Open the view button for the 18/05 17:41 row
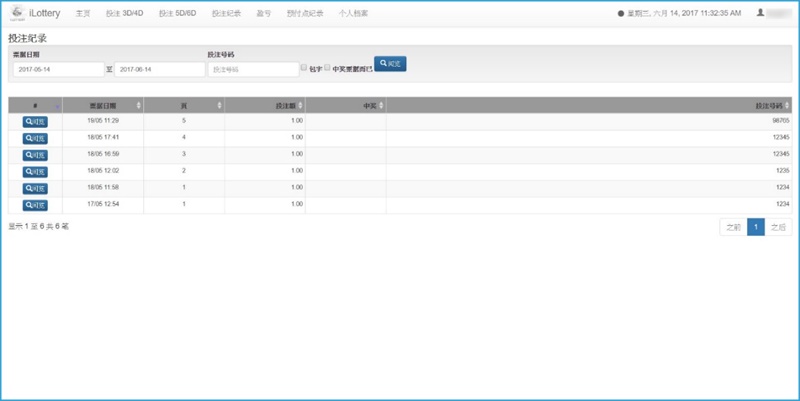The width and height of the screenshot is (800, 401). tap(35, 138)
